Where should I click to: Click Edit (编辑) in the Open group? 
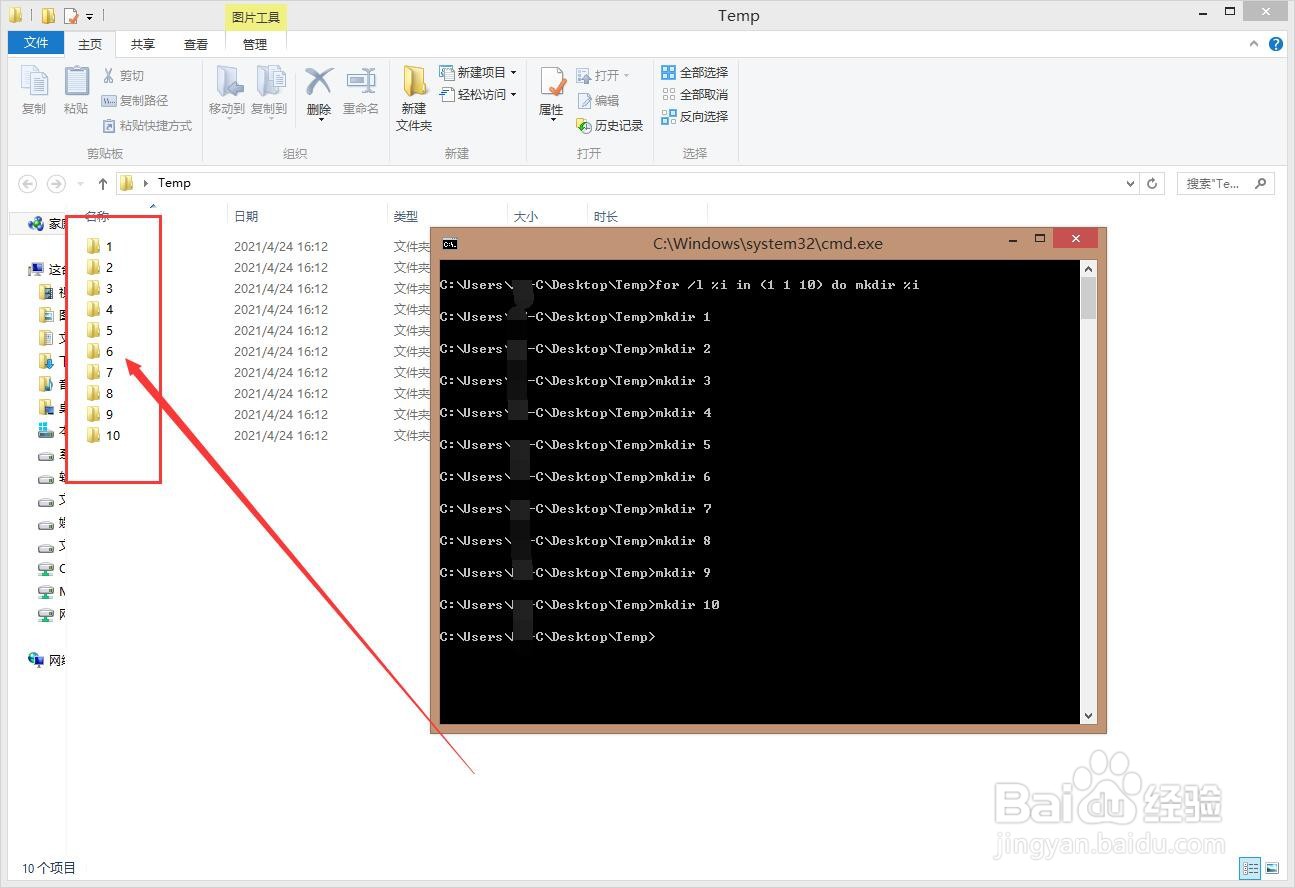tap(598, 101)
